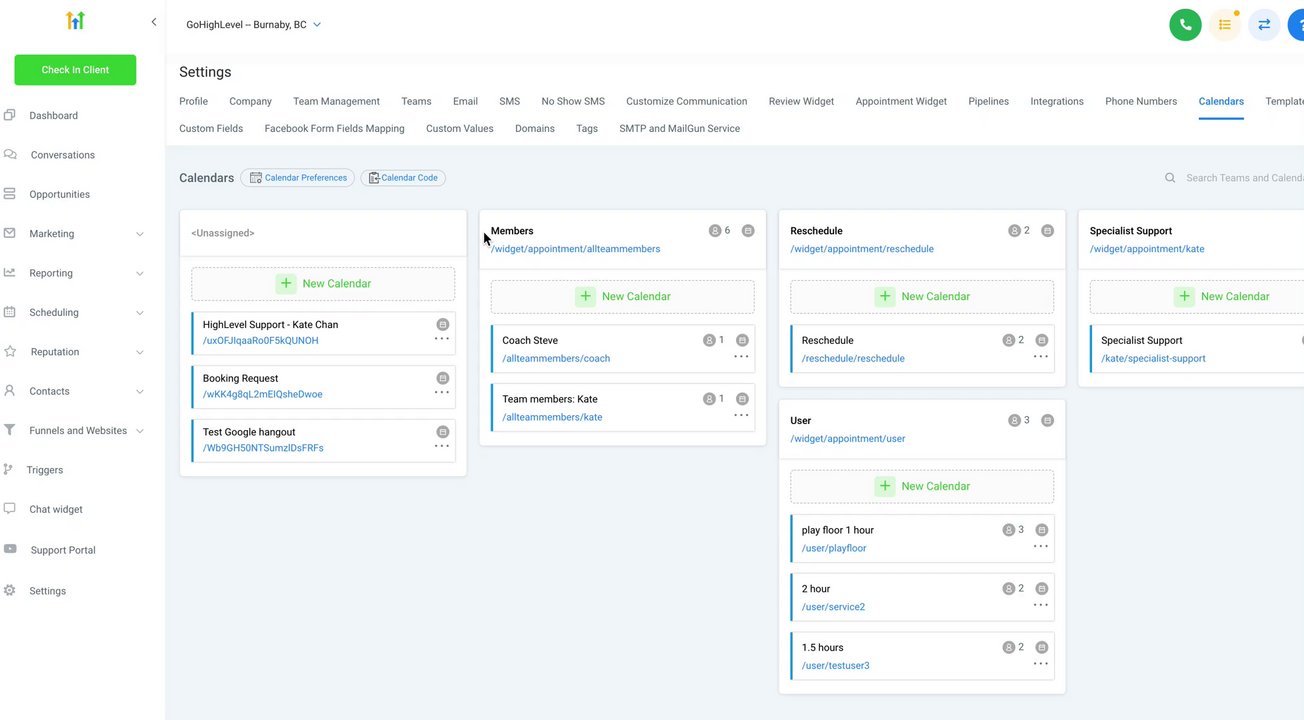Click the Contacts person icon
The height and width of the screenshot is (720, 1304).
pyautogui.click(x=10, y=391)
